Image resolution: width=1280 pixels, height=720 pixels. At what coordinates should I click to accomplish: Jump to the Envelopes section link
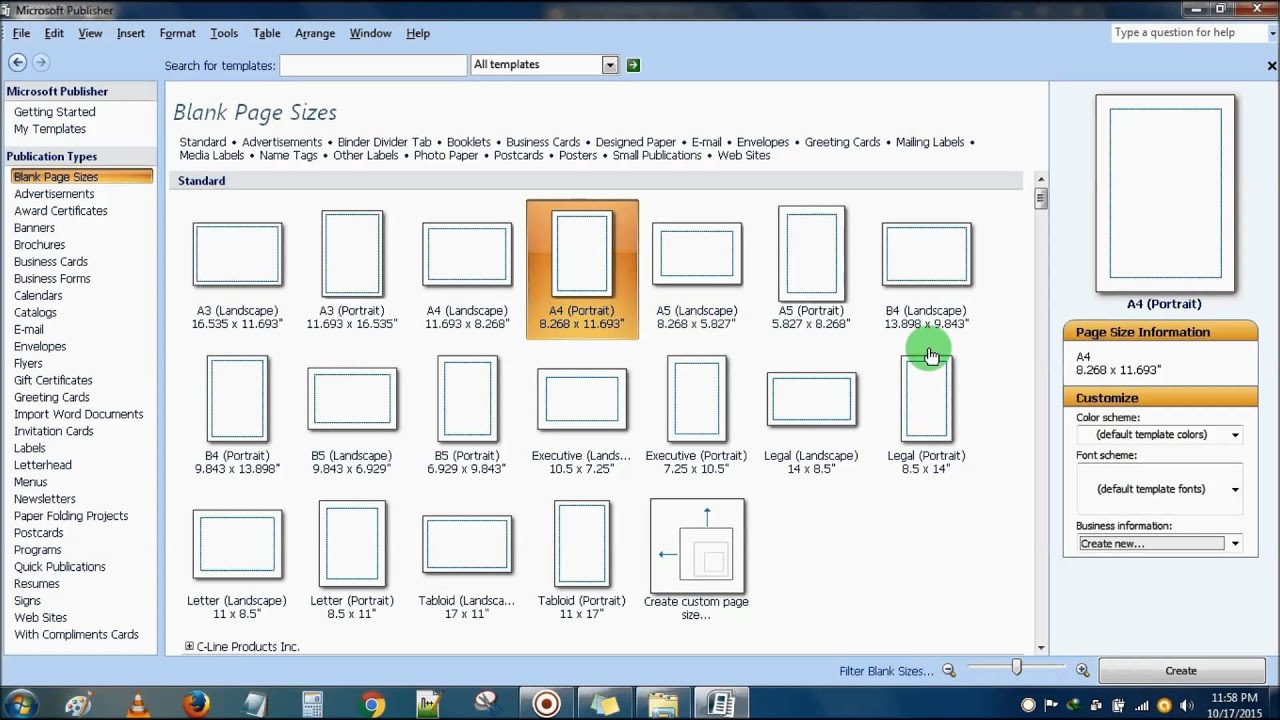763,142
